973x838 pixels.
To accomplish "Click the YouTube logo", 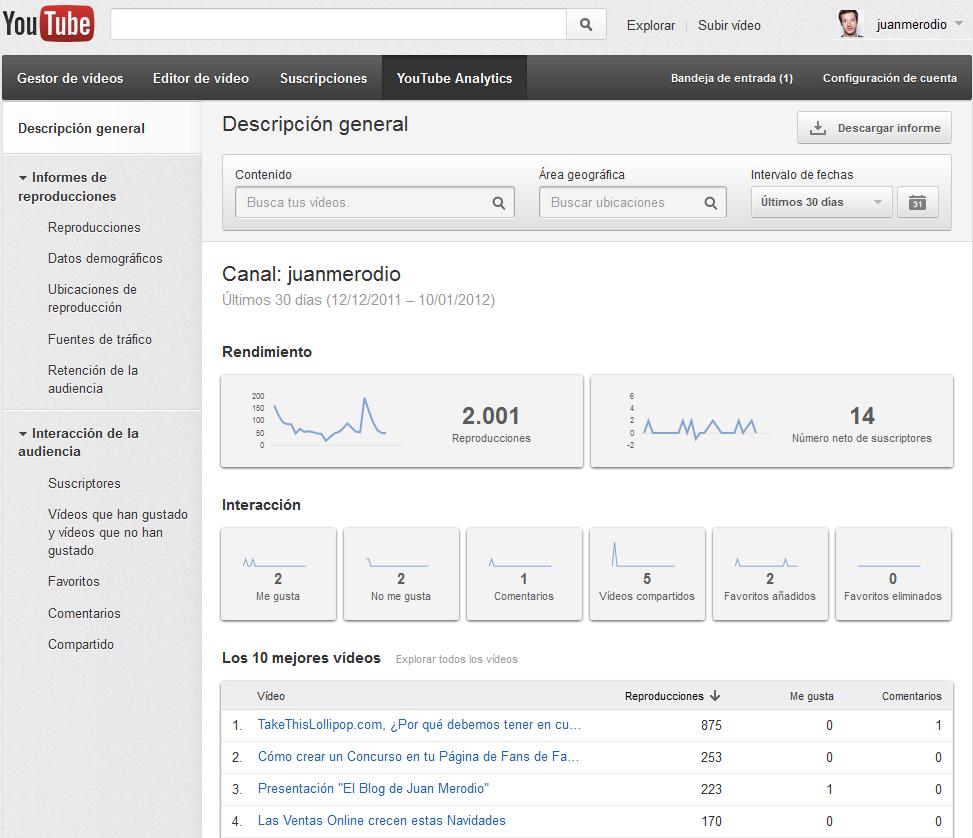I will point(48,24).
